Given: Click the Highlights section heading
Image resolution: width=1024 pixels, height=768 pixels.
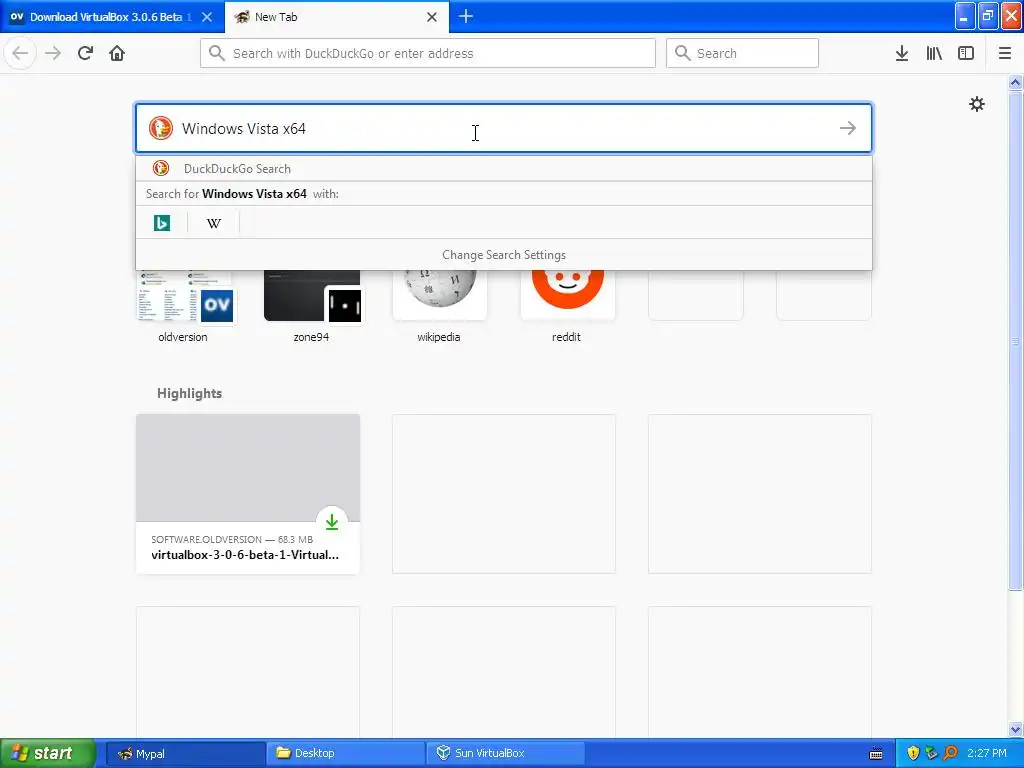Looking at the screenshot, I should click(x=189, y=393).
